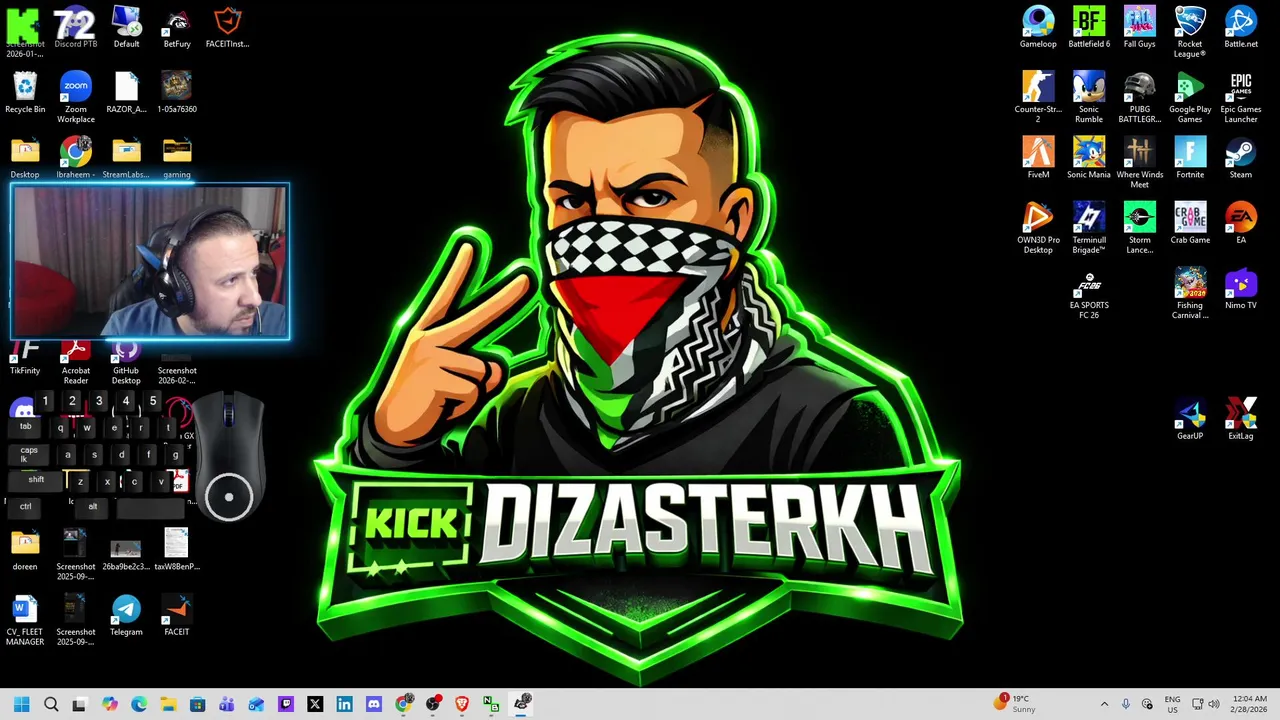This screenshot has height=720, width=1280.
Task: Select the Counter-Strike 2 shortcut
Action: (x=1038, y=98)
